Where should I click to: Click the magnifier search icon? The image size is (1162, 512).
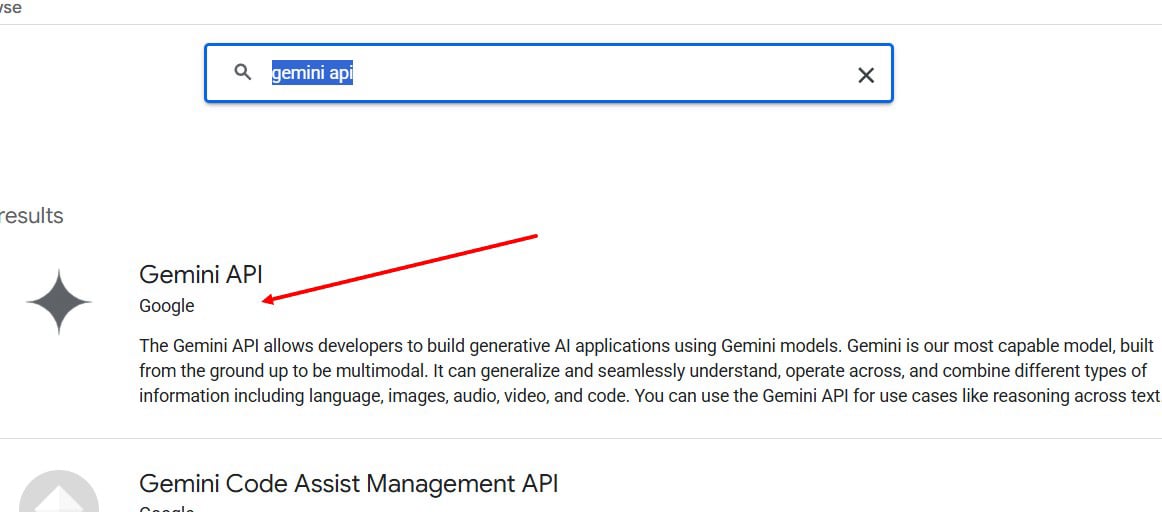pos(243,72)
